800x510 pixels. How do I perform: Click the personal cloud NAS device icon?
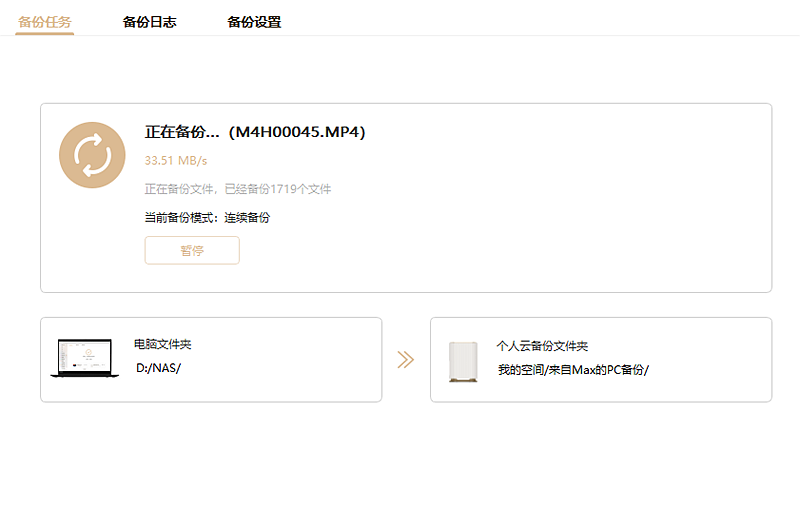point(463,362)
